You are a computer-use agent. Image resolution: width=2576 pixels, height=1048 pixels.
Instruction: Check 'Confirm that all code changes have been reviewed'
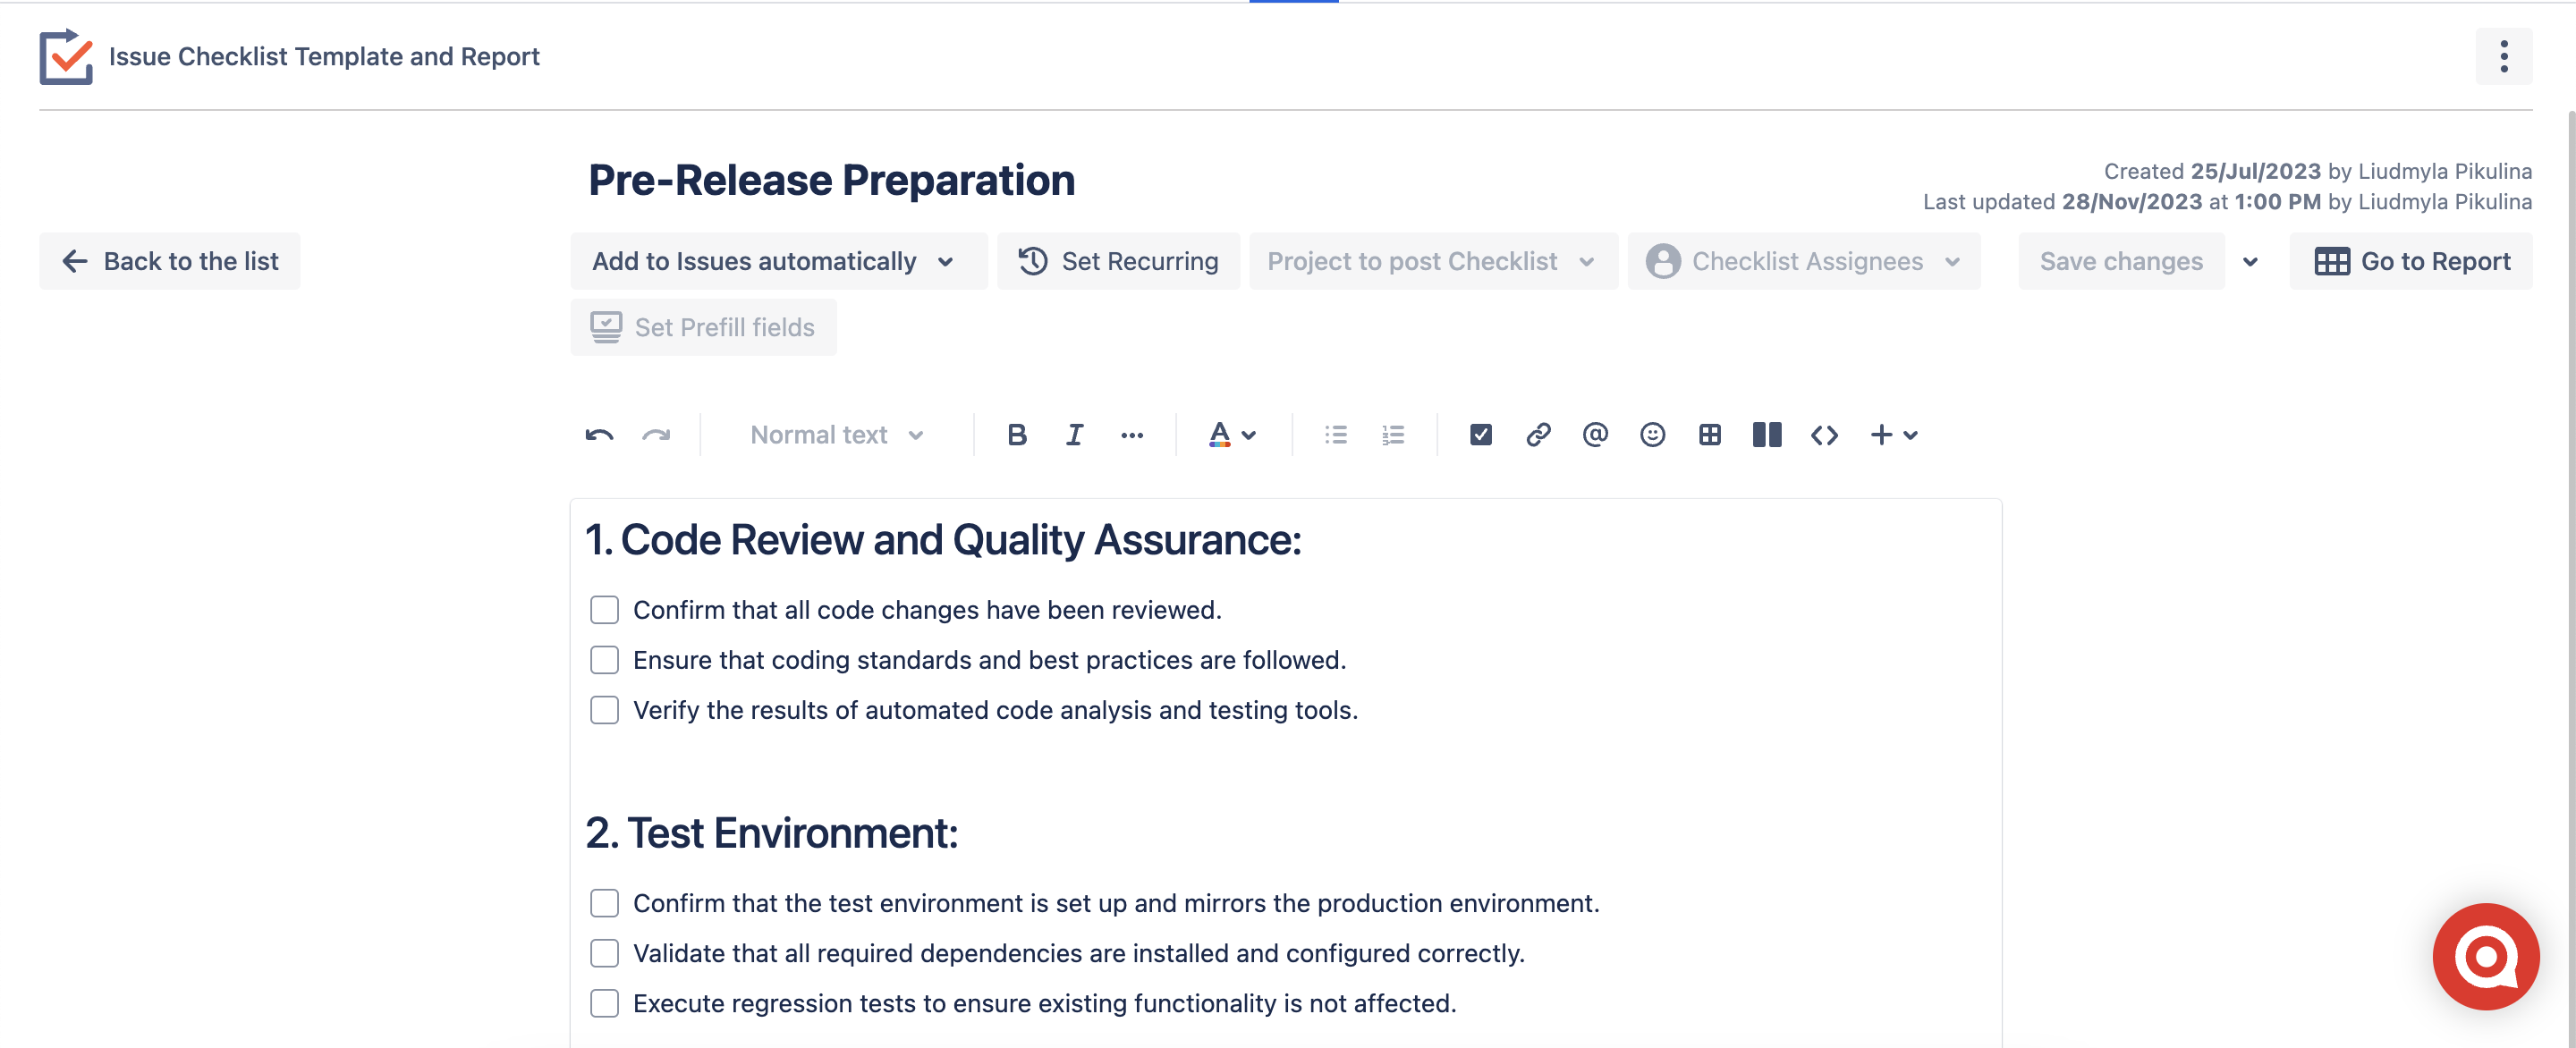604,609
